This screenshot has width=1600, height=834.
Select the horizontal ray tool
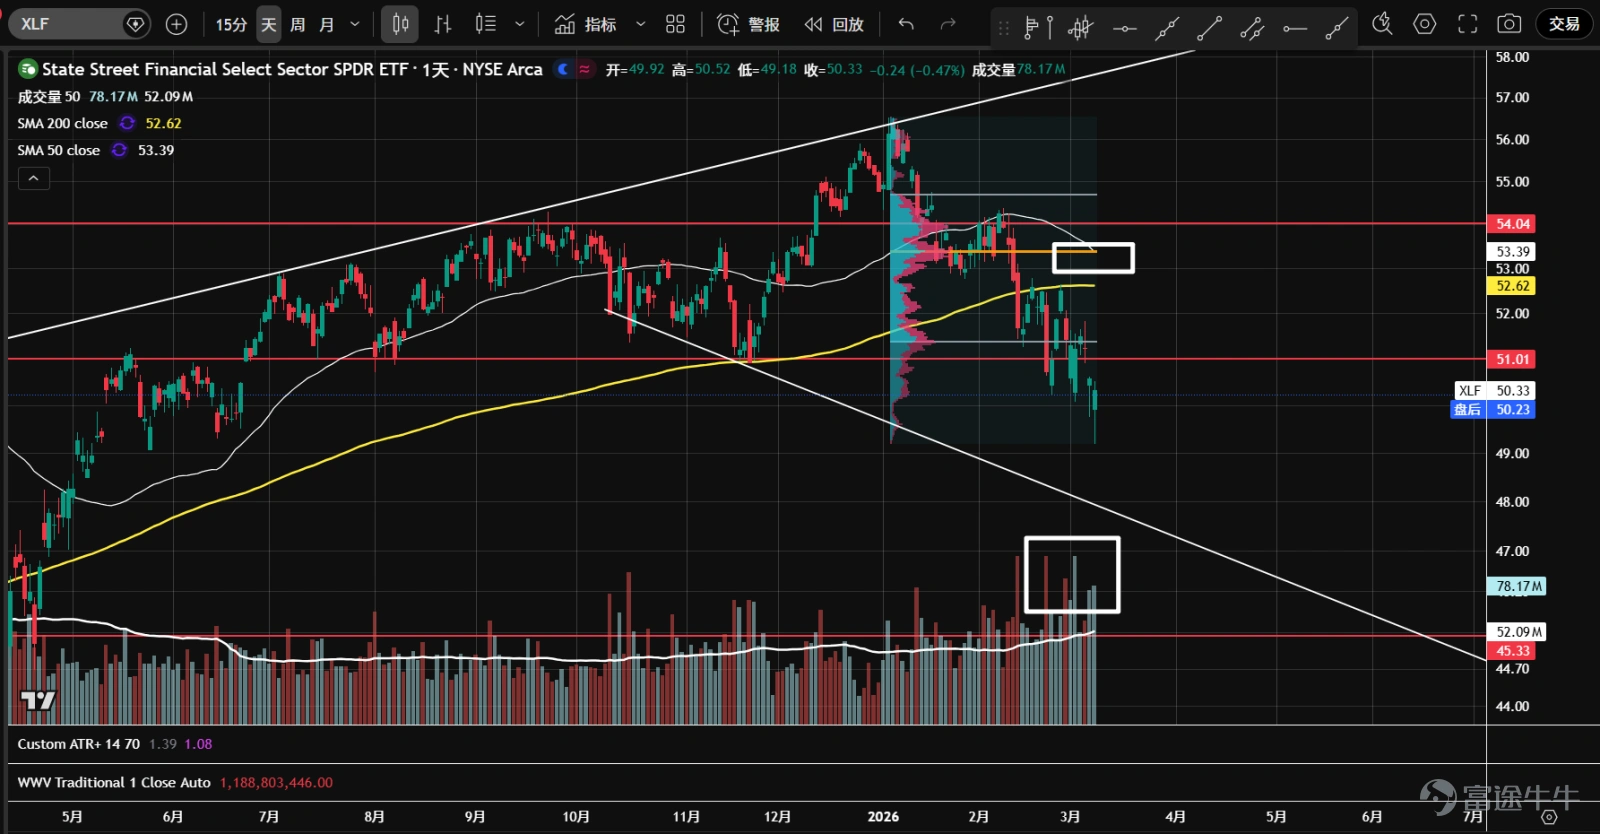coord(1295,28)
